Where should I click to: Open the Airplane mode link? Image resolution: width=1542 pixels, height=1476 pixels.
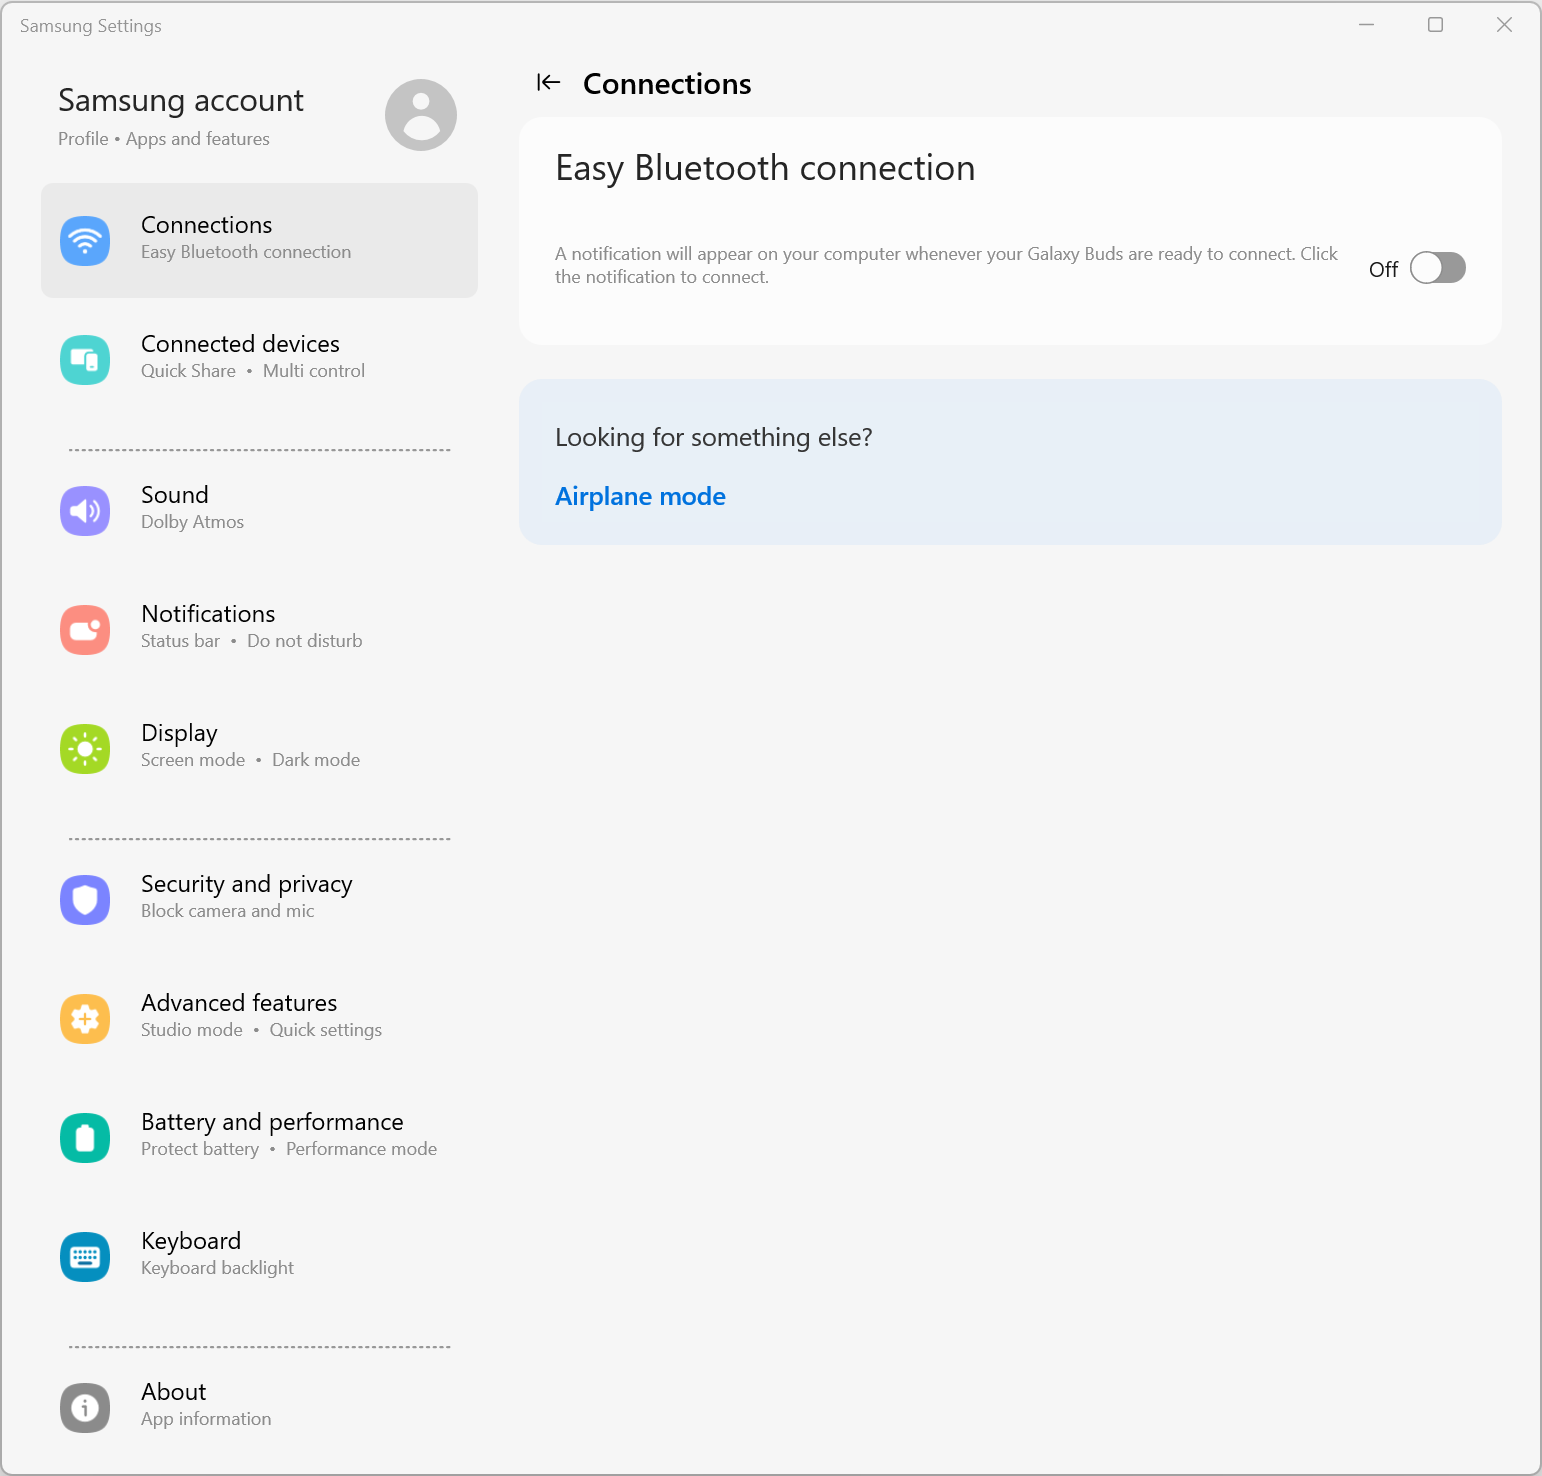[640, 497]
